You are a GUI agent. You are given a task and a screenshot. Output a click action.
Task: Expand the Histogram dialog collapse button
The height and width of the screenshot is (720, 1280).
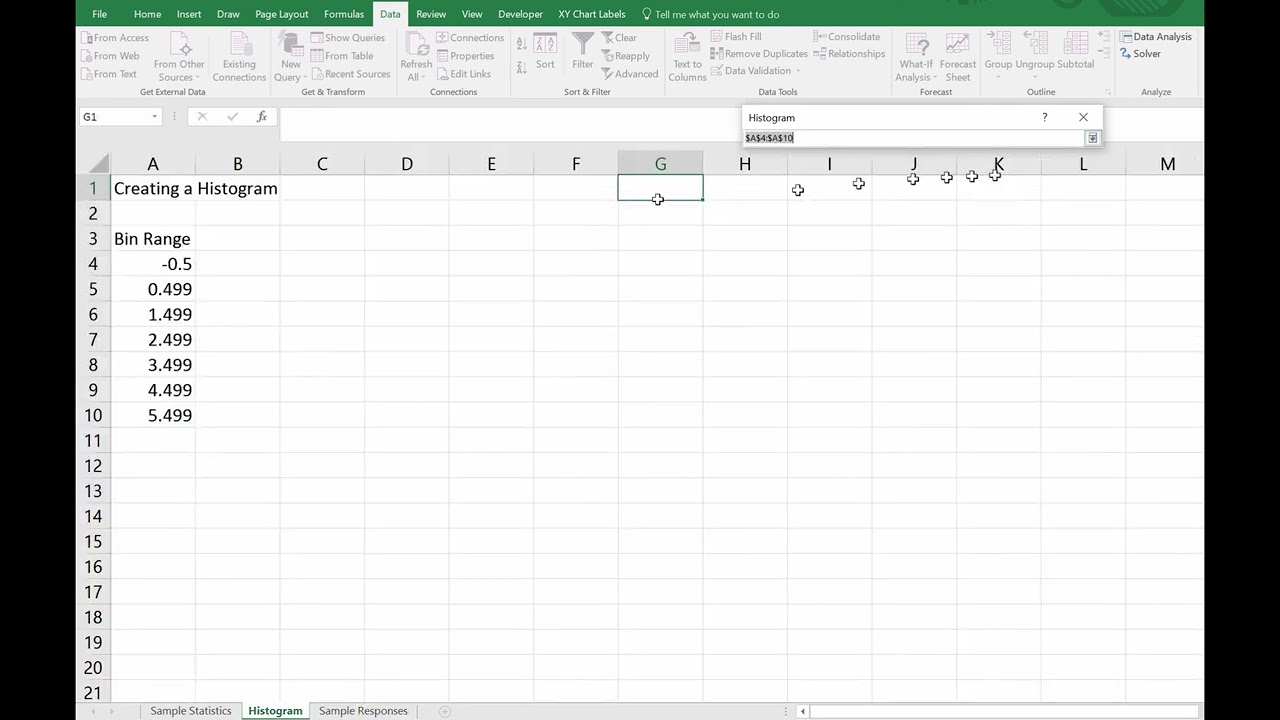(x=1092, y=138)
